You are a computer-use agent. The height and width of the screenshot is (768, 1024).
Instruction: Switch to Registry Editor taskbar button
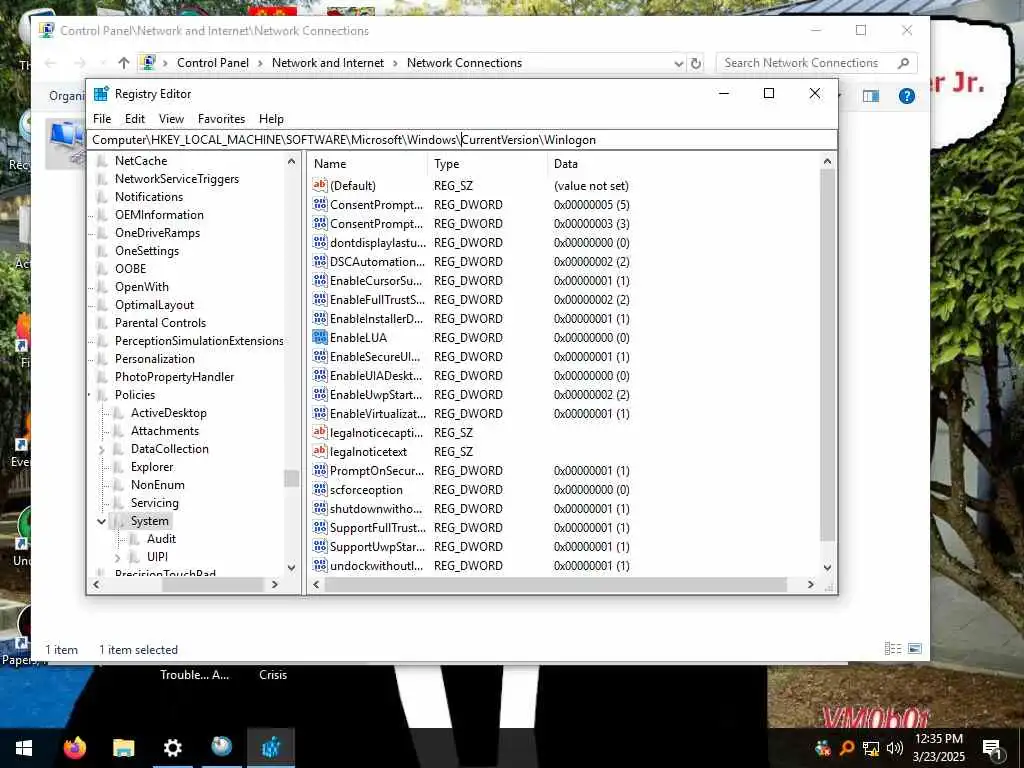(271, 748)
